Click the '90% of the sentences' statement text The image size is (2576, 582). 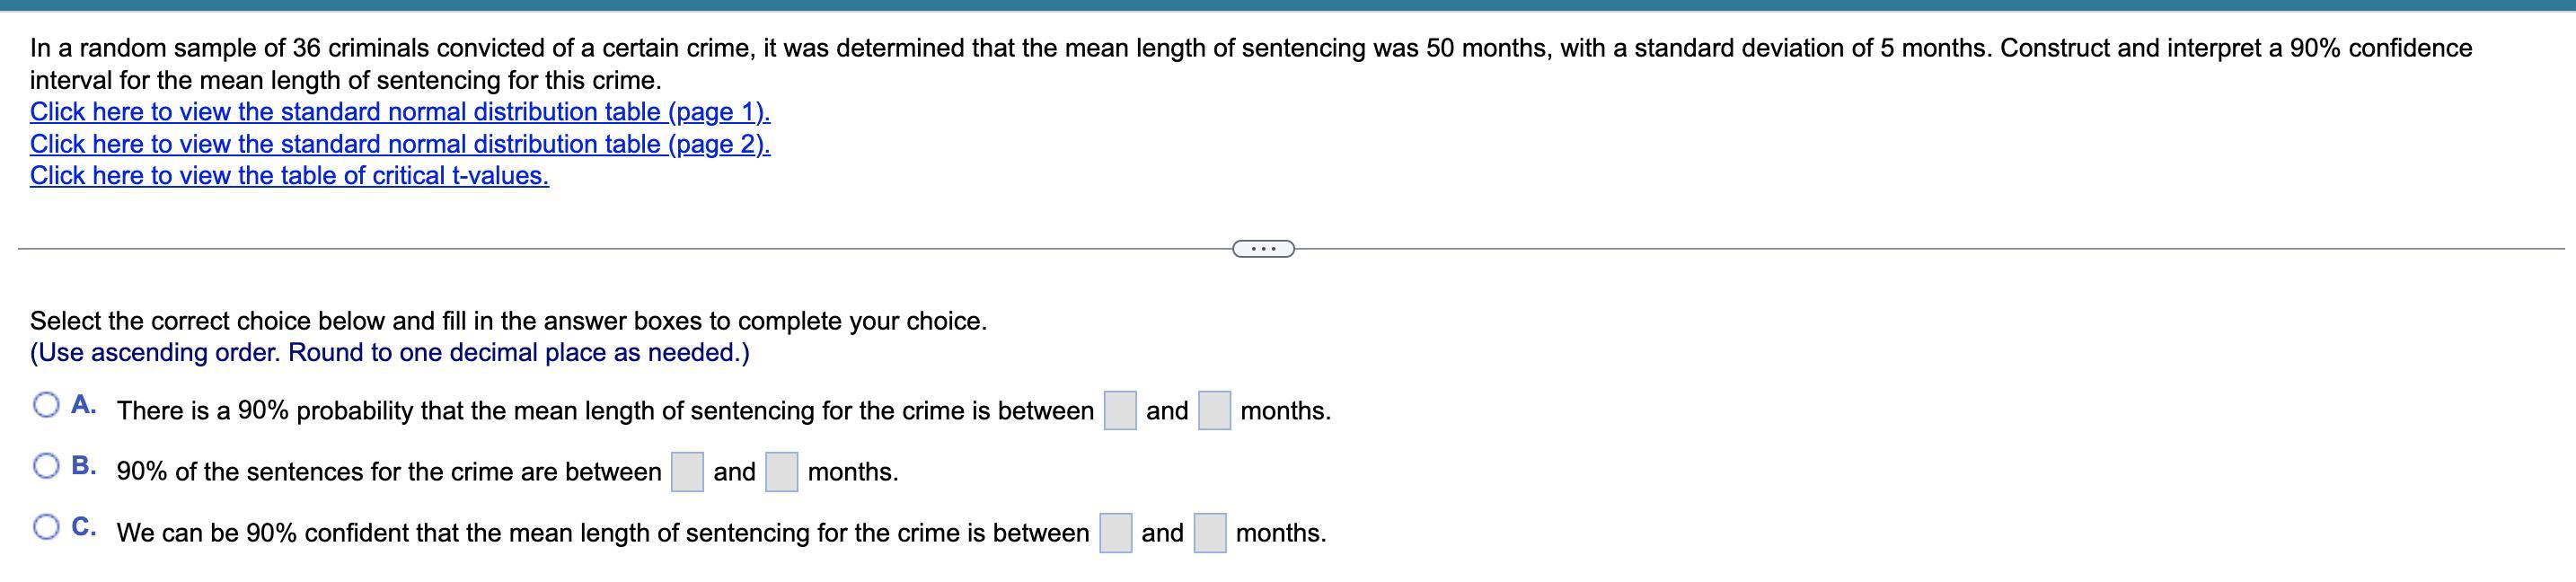pos(389,472)
